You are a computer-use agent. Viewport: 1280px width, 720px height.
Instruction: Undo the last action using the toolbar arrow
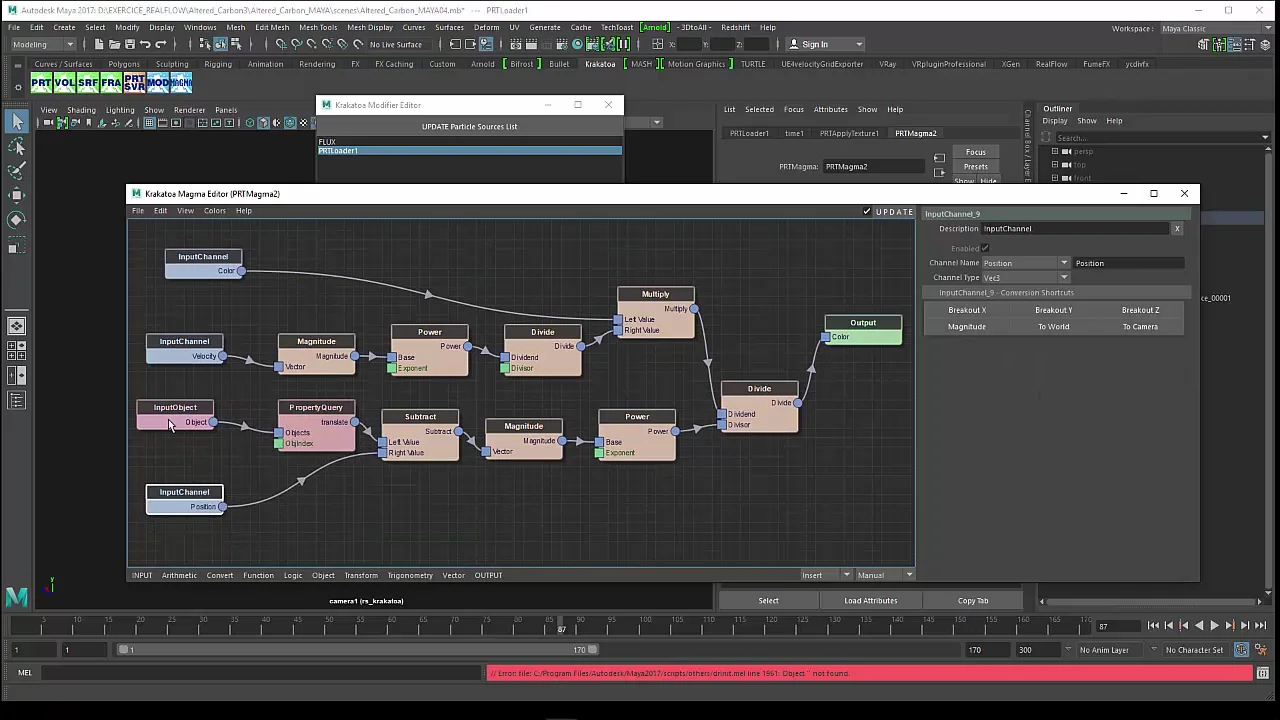click(x=146, y=44)
